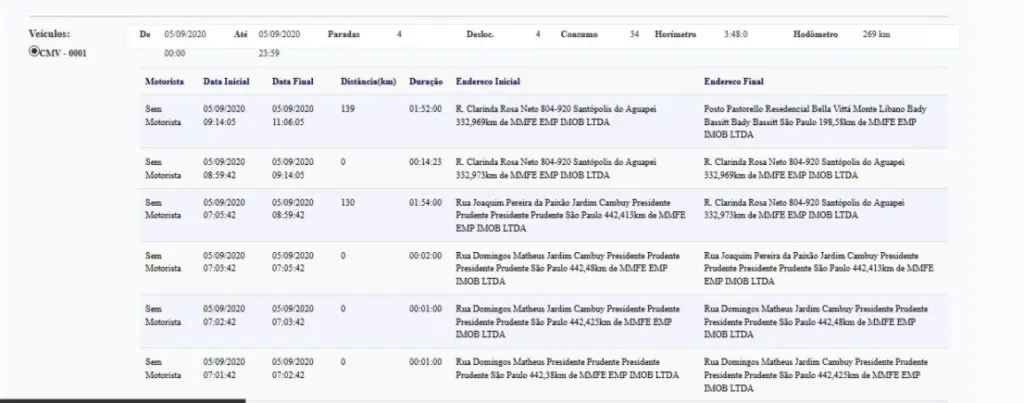Click the De date 05/09/2020

(185, 34)
